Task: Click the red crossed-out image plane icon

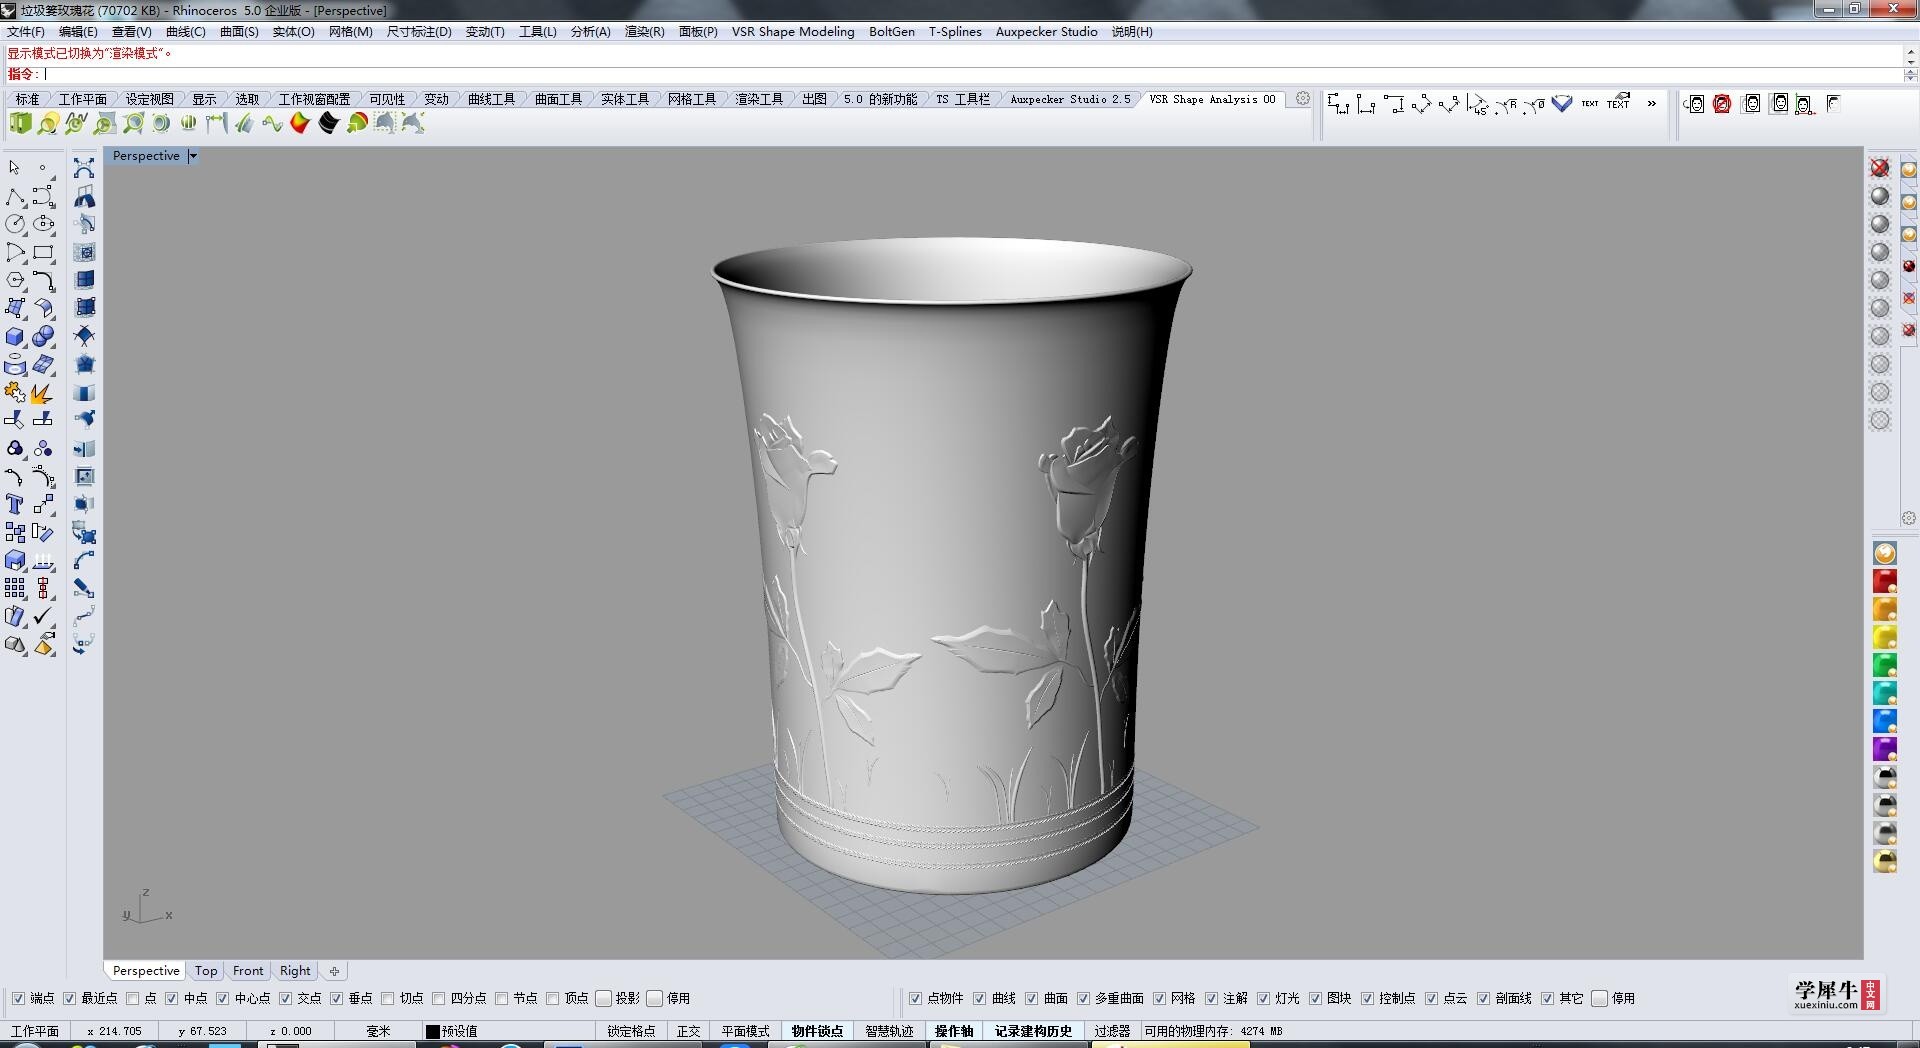Action: tap(1722, 104)
